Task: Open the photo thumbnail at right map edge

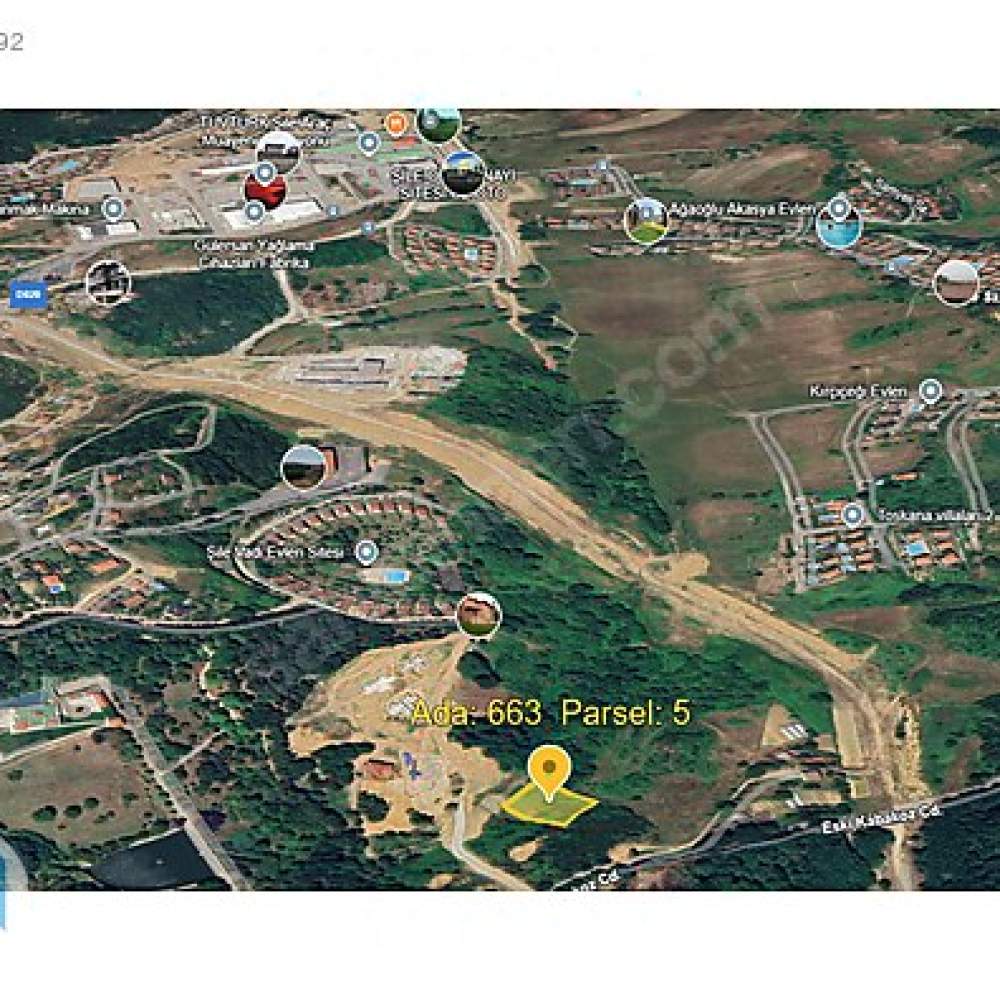Action: point(956,283)
